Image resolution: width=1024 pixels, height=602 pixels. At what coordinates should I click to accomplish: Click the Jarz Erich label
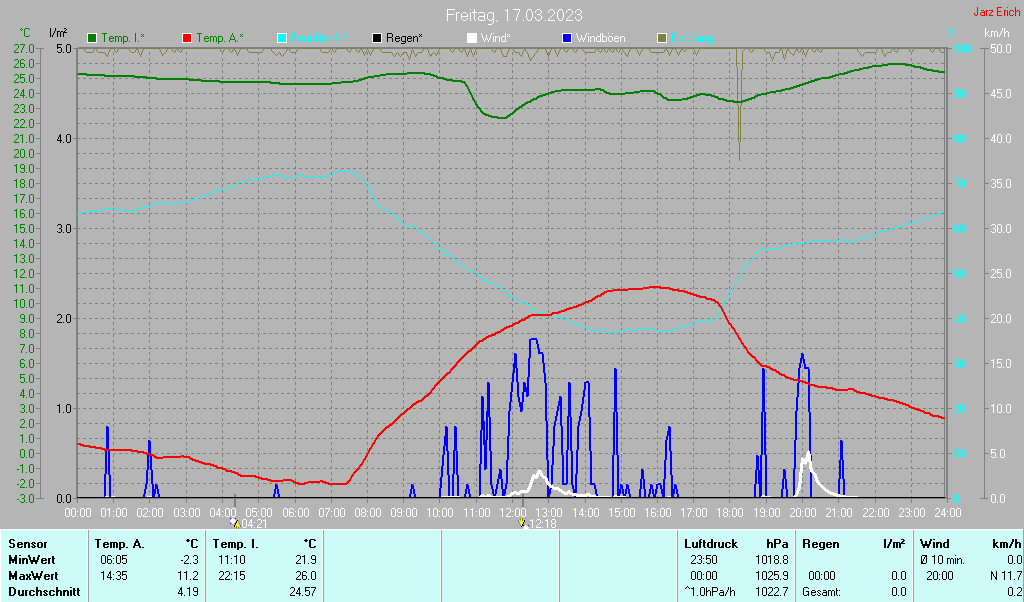pos(997,12)
